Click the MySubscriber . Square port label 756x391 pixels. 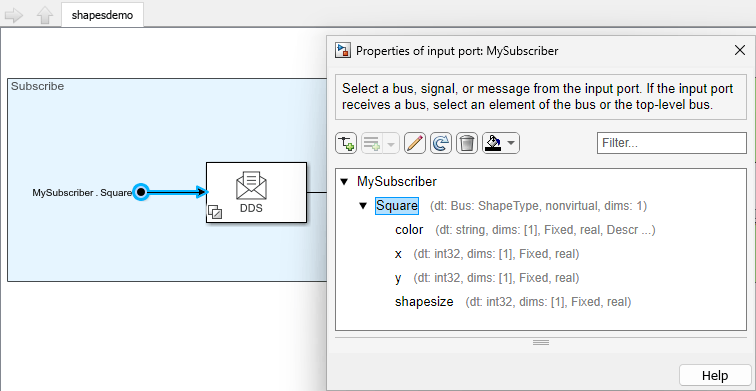click(82, 193)
